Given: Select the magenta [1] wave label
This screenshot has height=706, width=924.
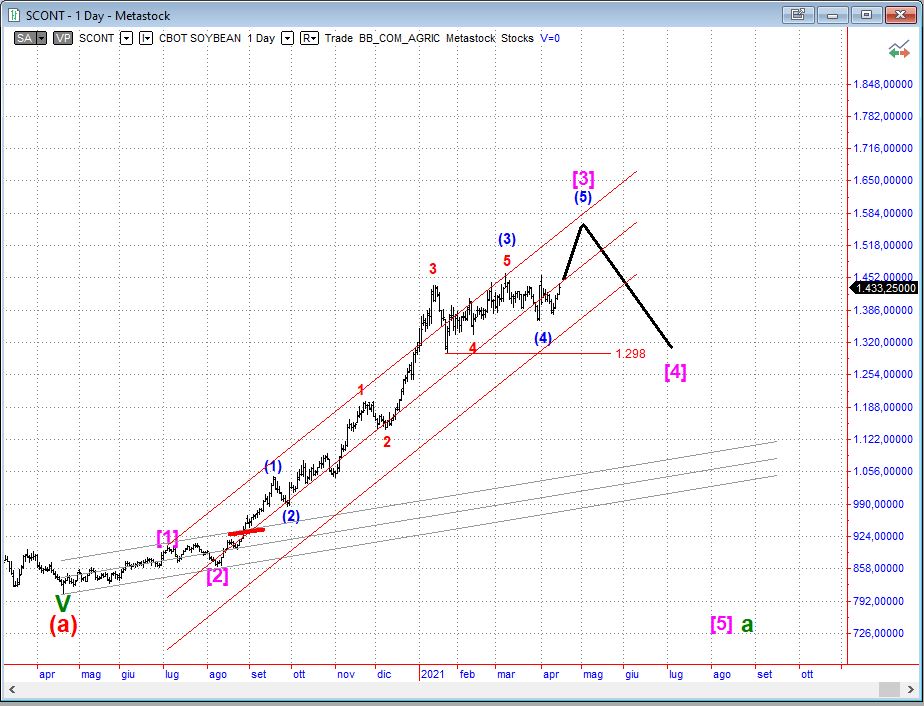Looking at the screenshot, I should pyautogui.click(x=167, y=537).
